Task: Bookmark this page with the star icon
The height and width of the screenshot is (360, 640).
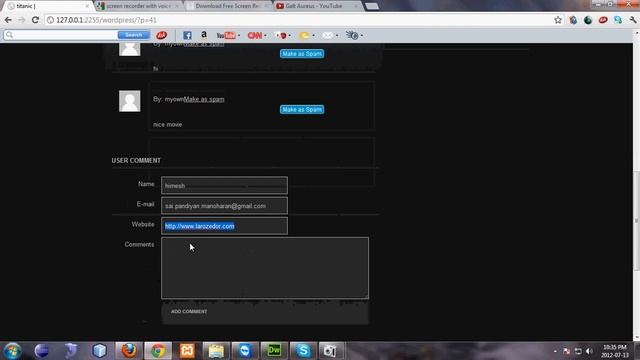Action: [558, 20]
